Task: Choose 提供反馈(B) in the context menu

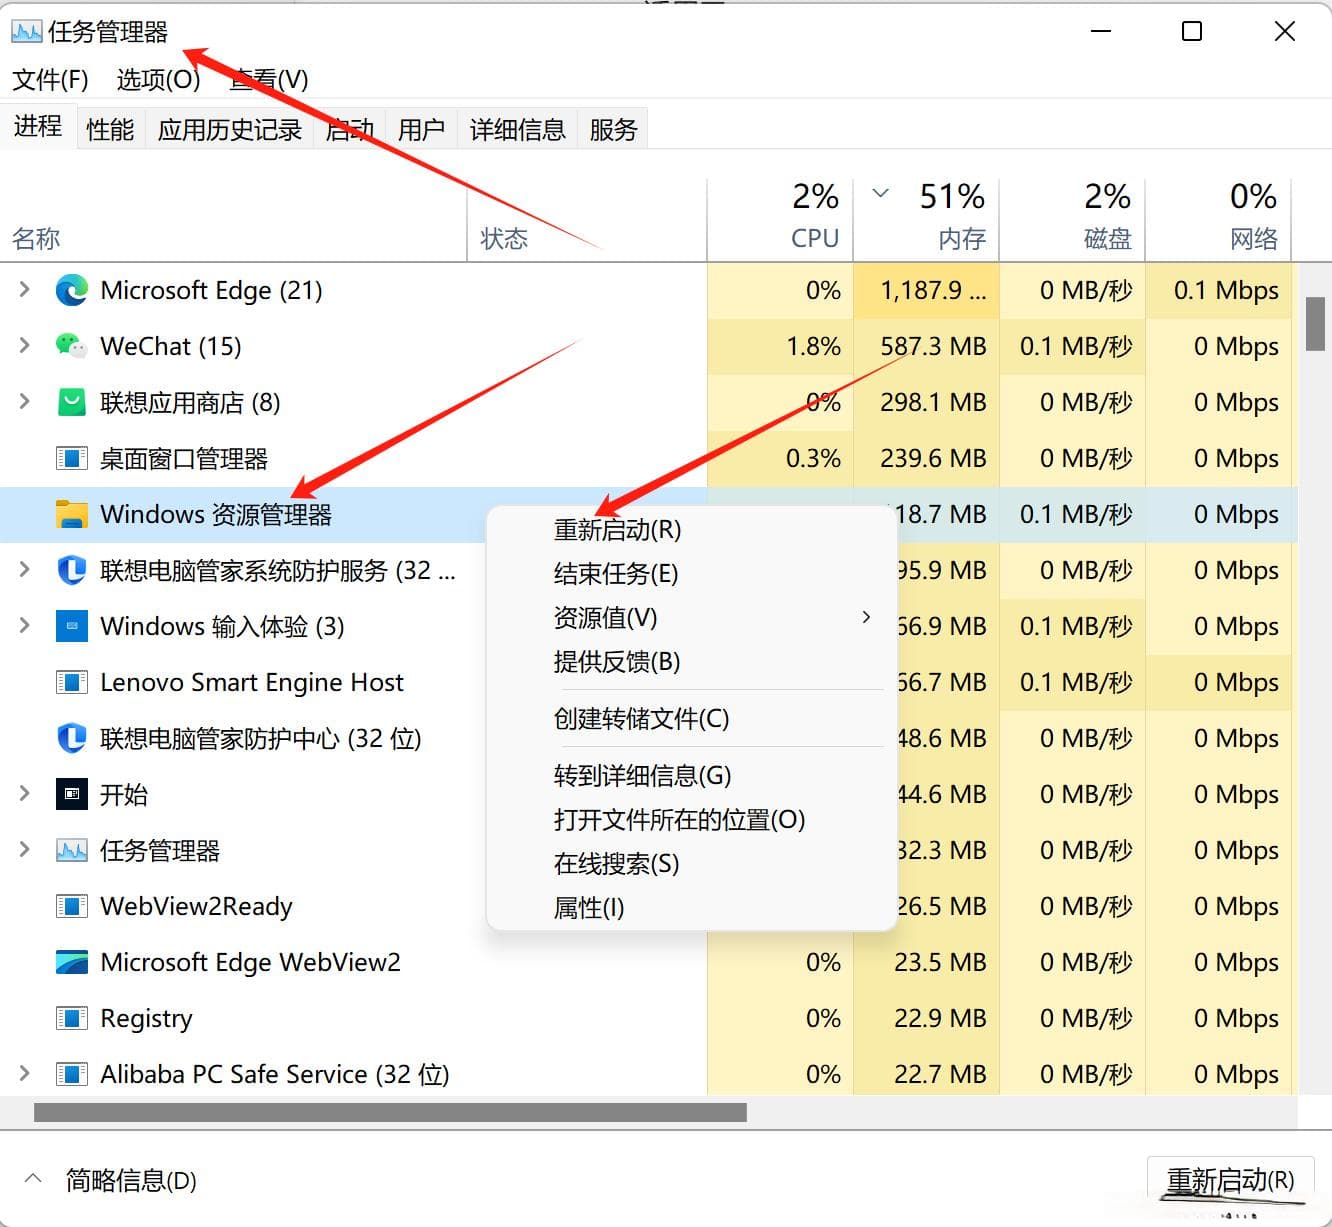Action: (691, 661)
